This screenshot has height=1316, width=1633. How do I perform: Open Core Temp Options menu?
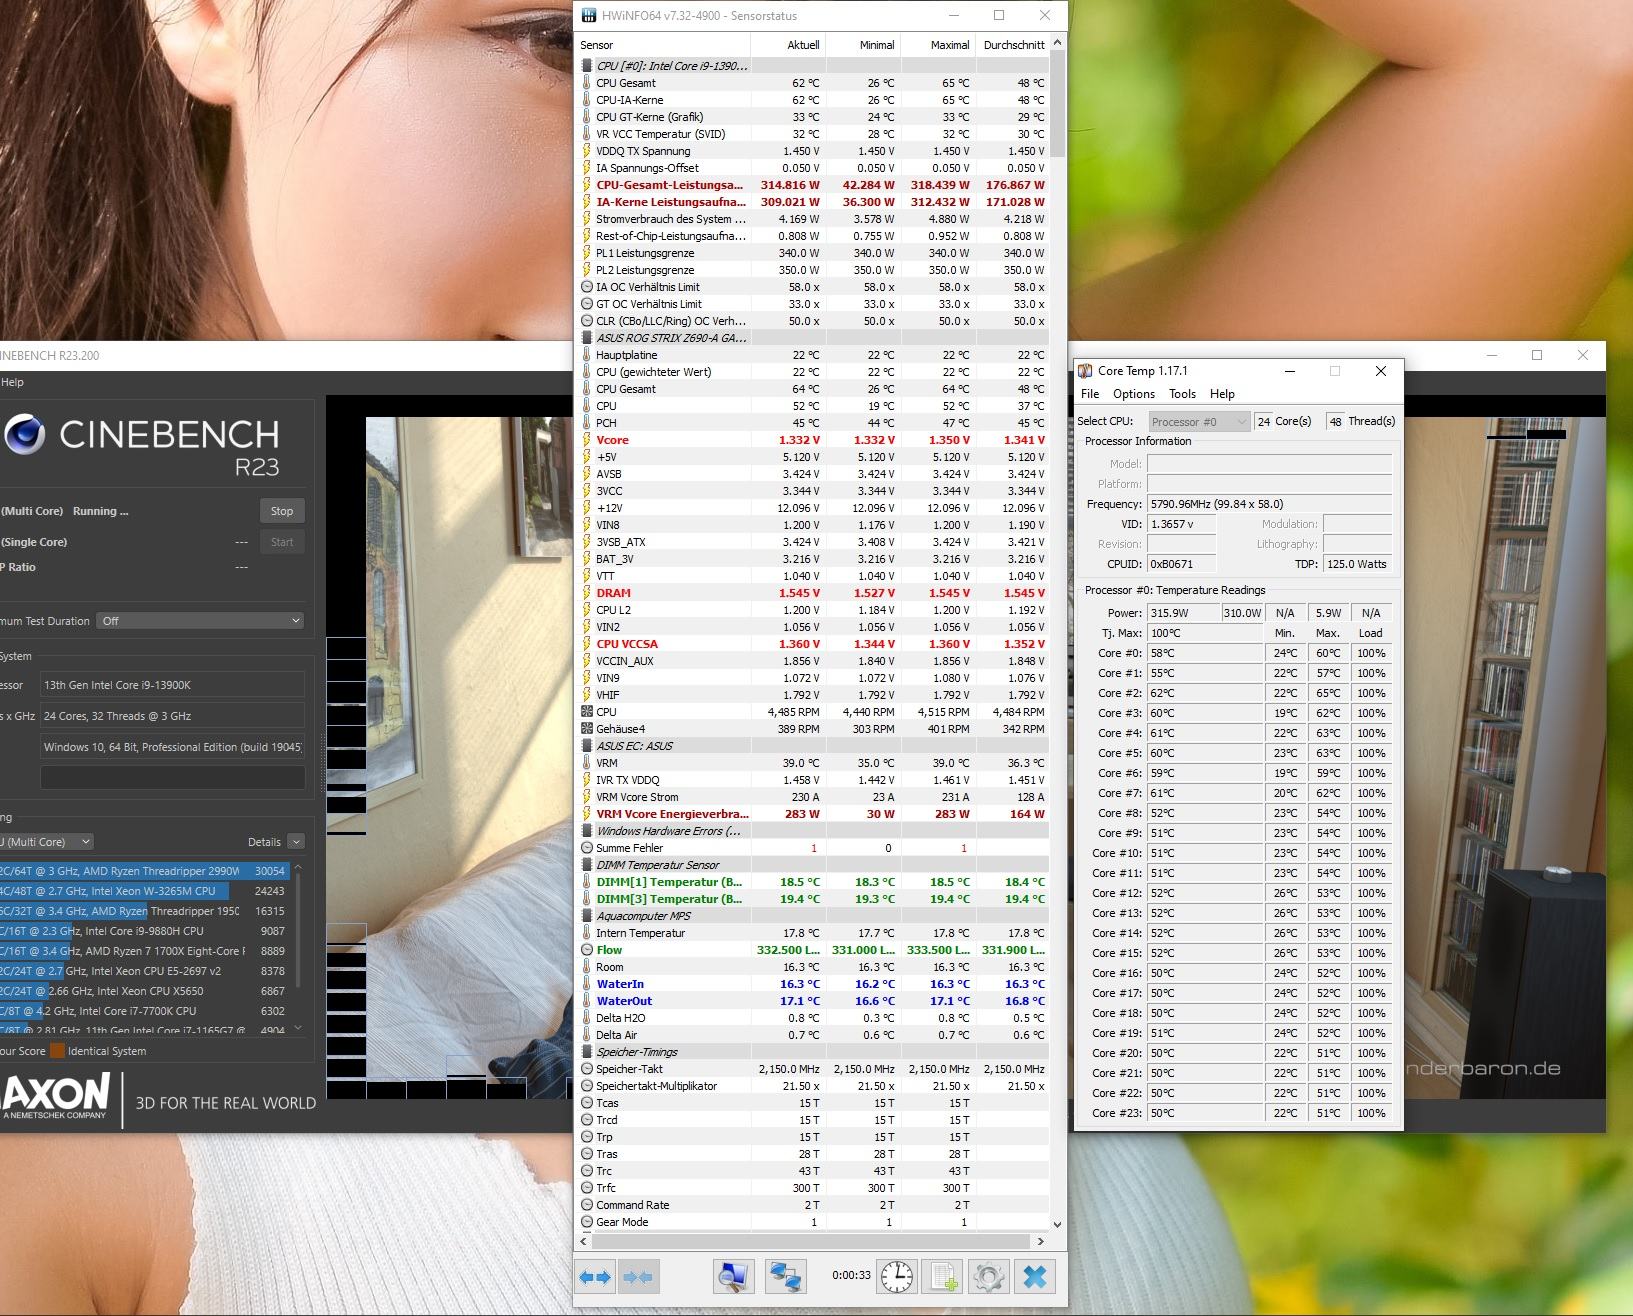(x=1134, y=394)
